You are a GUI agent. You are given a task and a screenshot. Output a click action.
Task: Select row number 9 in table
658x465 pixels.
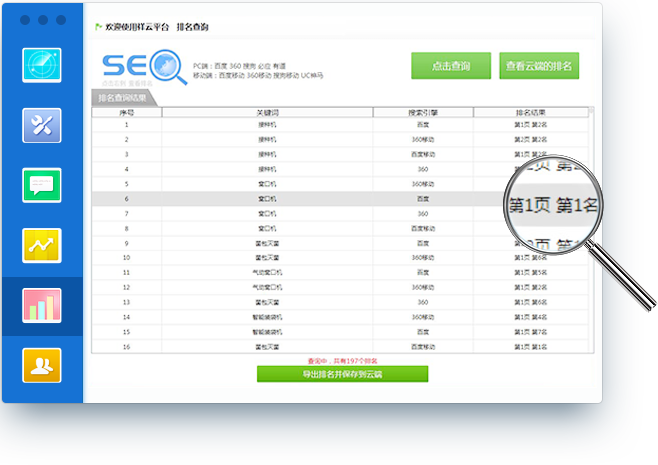(340, 243)
